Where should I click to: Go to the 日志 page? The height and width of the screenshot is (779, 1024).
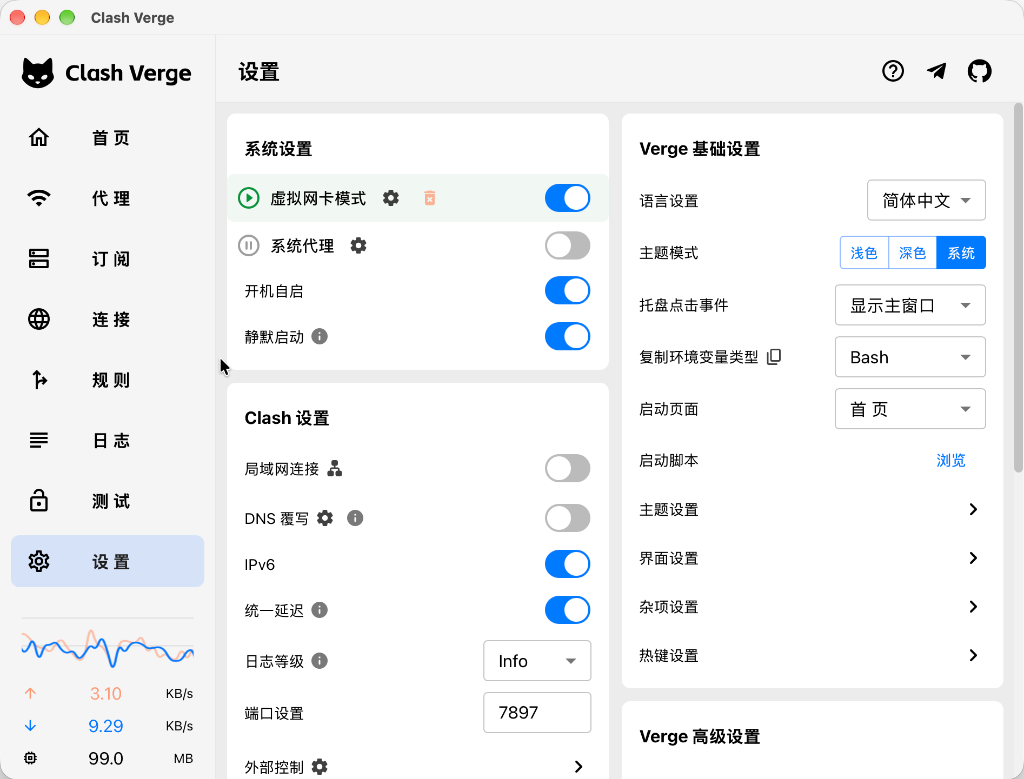pos(107,440)
